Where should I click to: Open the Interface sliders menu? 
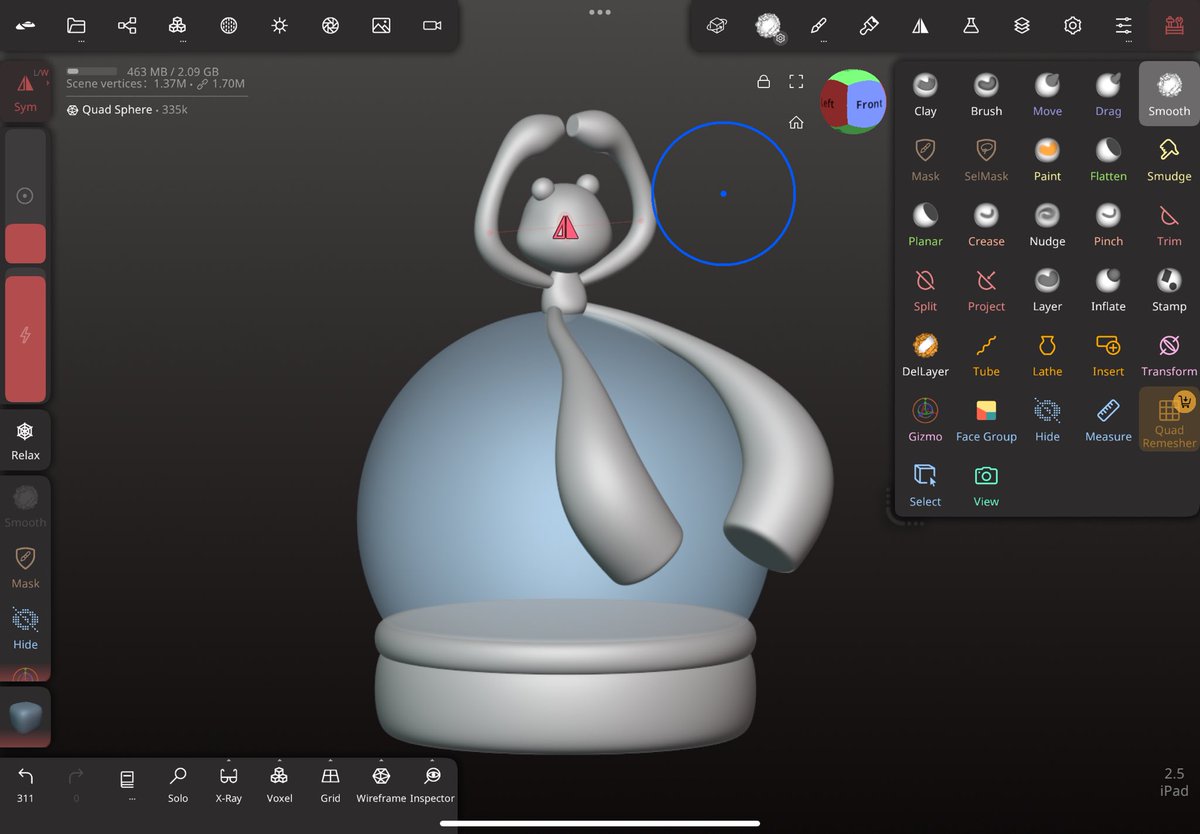click(1124, 26)
